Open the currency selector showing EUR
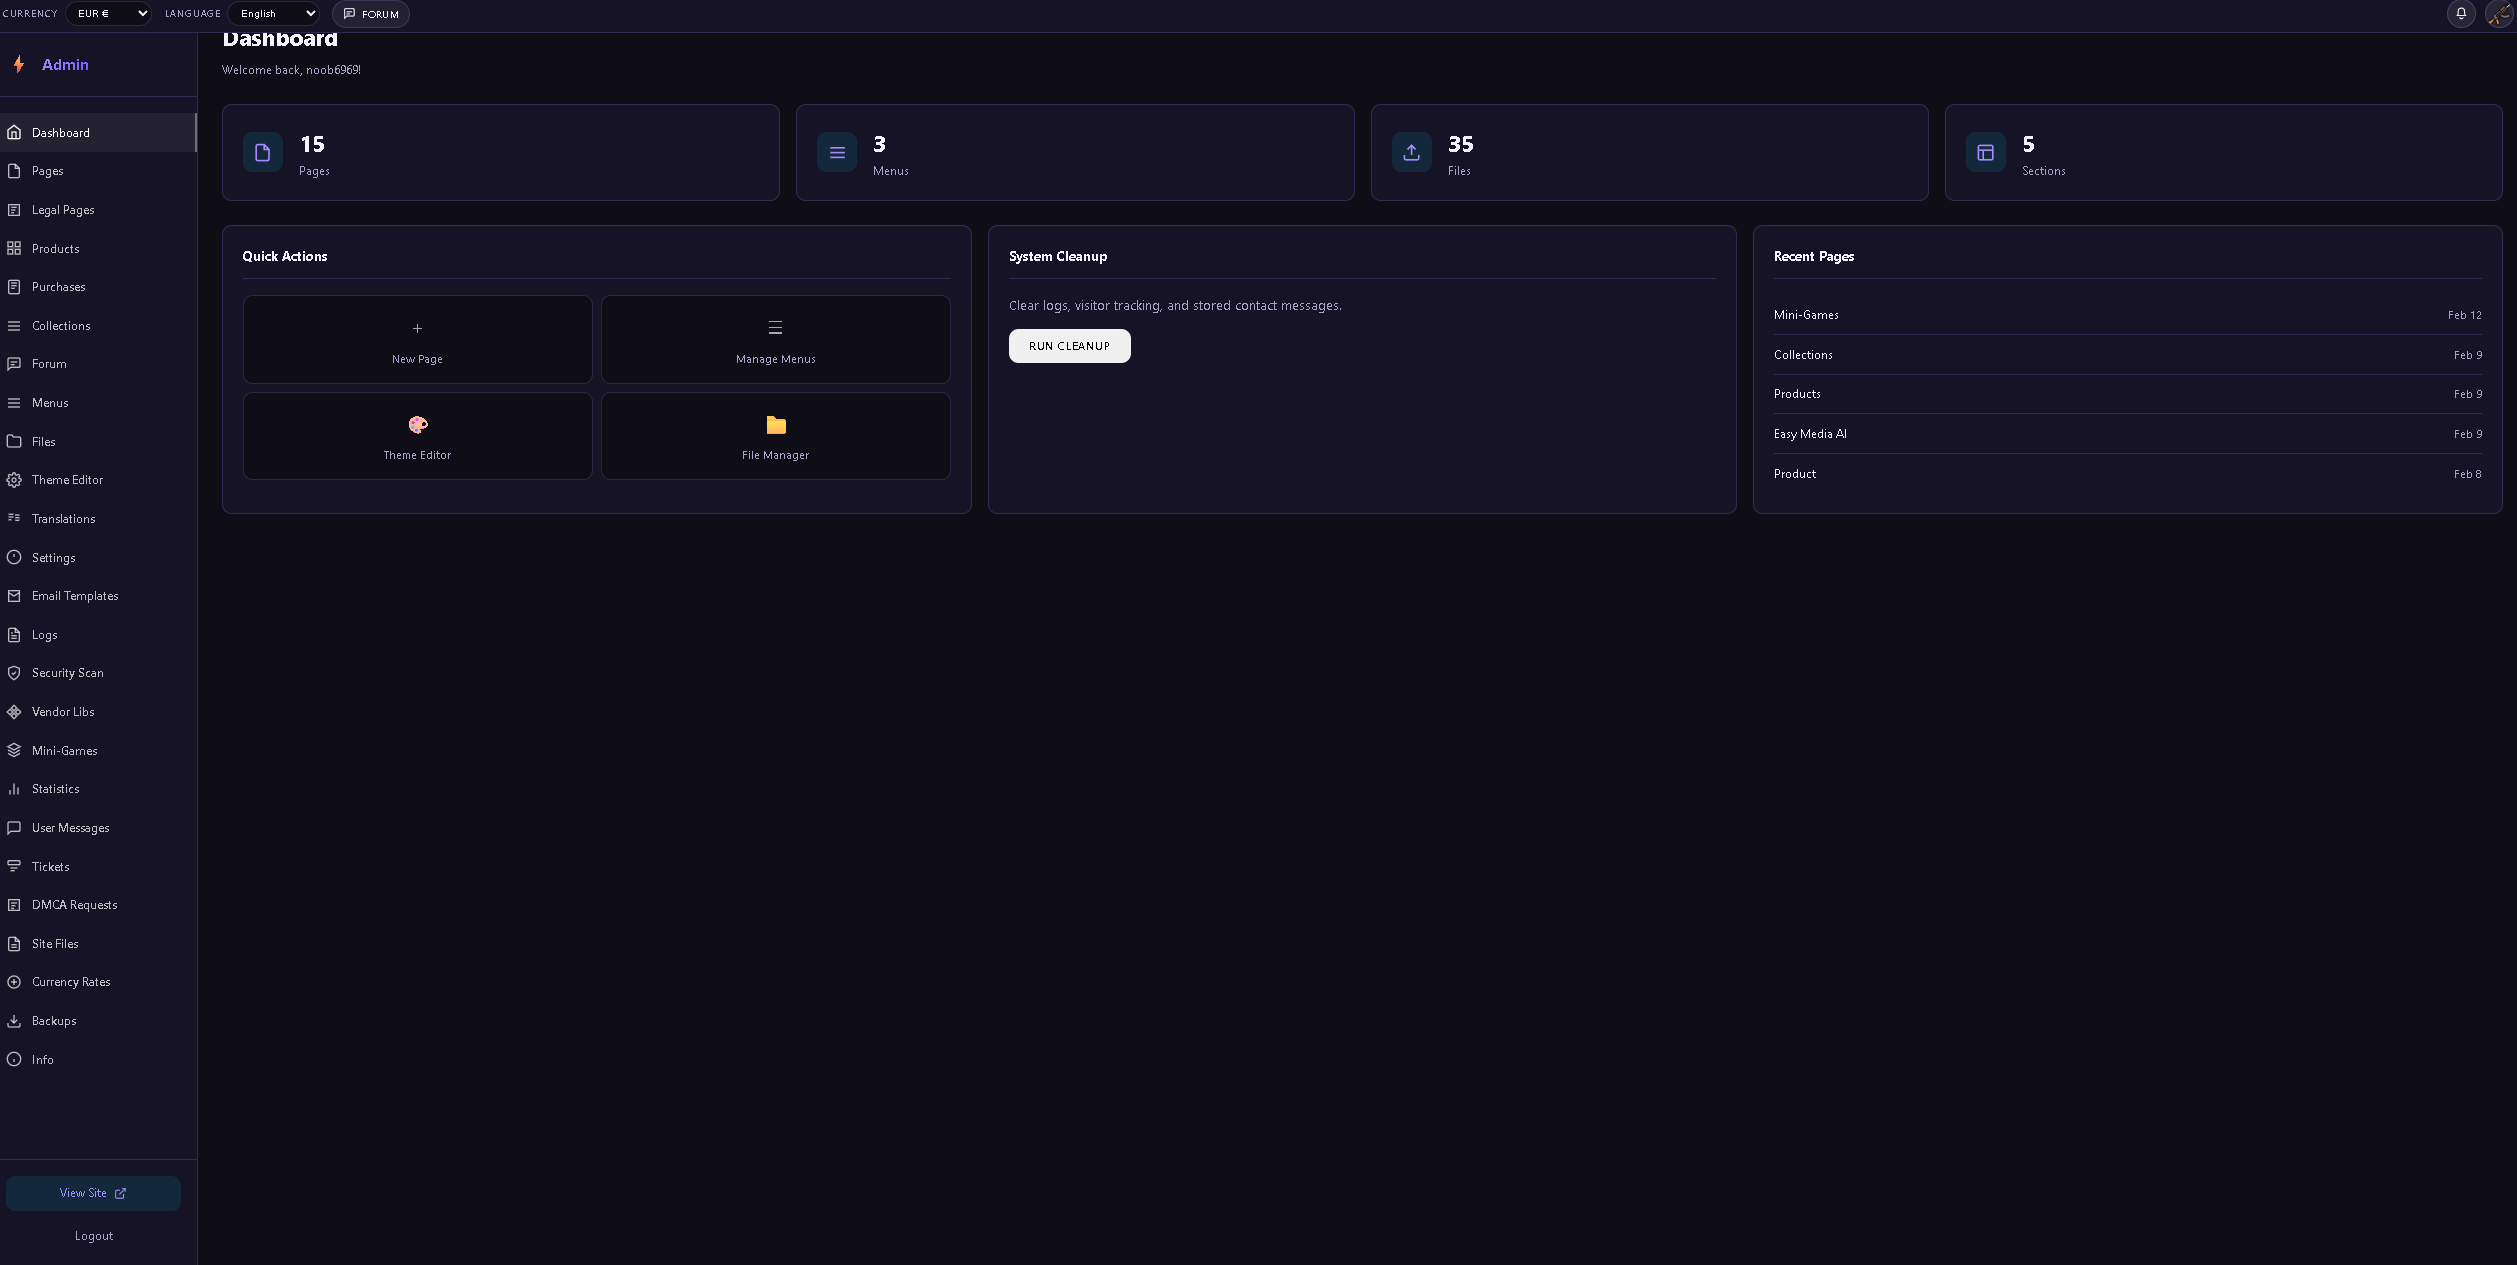Image resolution: width=2517 pixels, height=1265 pixels. tap(107, 13)
